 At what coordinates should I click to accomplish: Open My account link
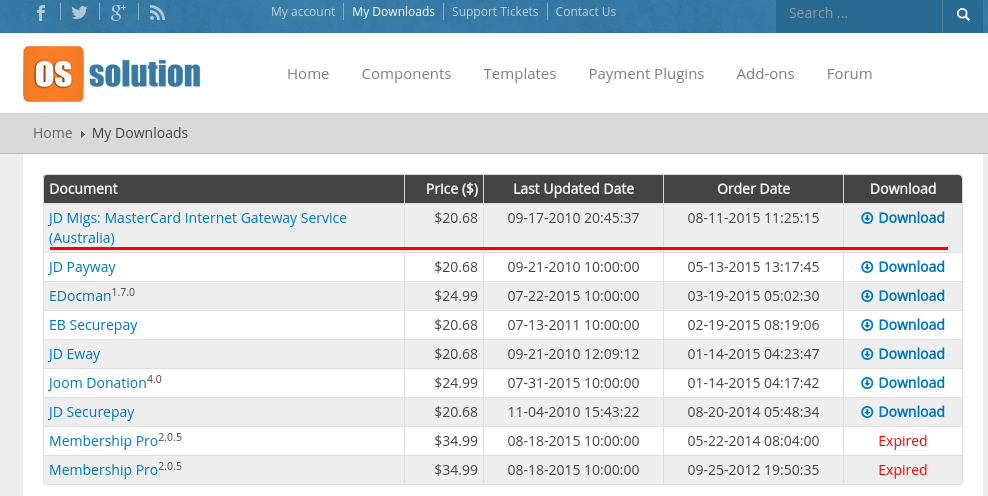tap(303, 12)
